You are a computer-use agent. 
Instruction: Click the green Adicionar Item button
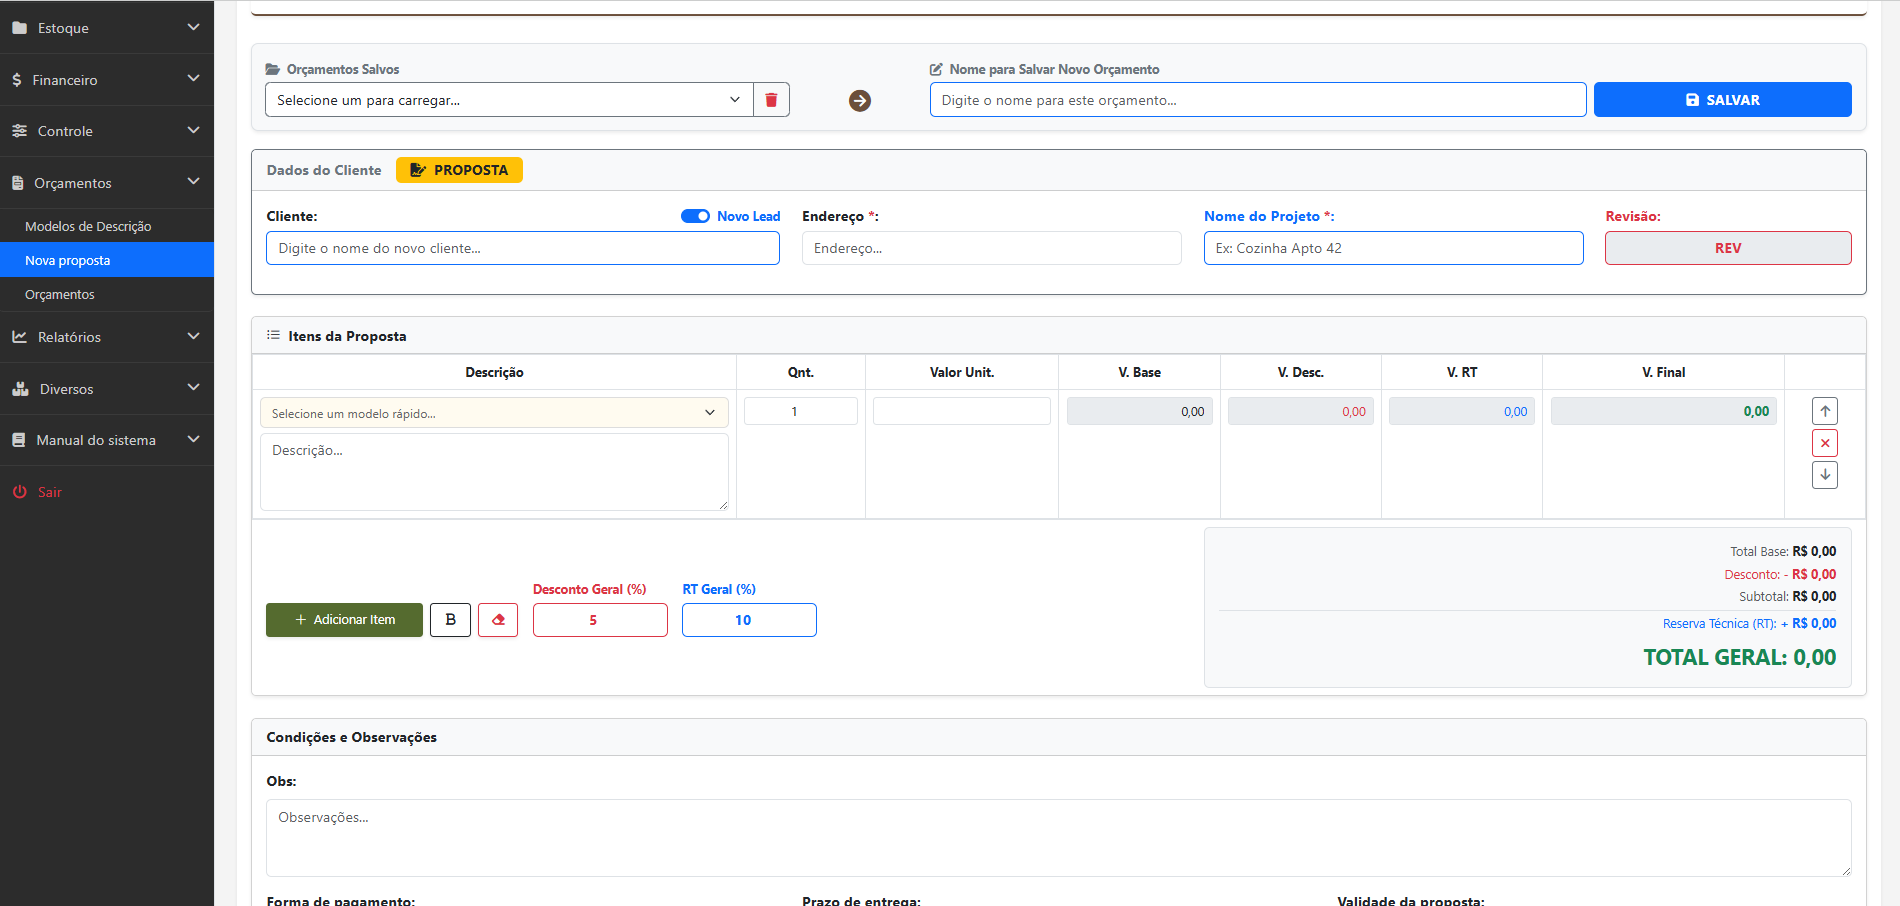(344, 620)
